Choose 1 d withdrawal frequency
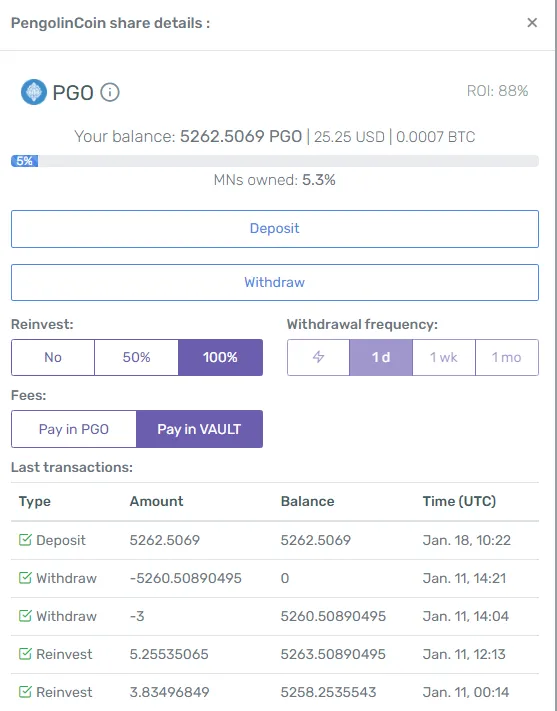This screenshot has width=557, height=711. click(381, 357)
